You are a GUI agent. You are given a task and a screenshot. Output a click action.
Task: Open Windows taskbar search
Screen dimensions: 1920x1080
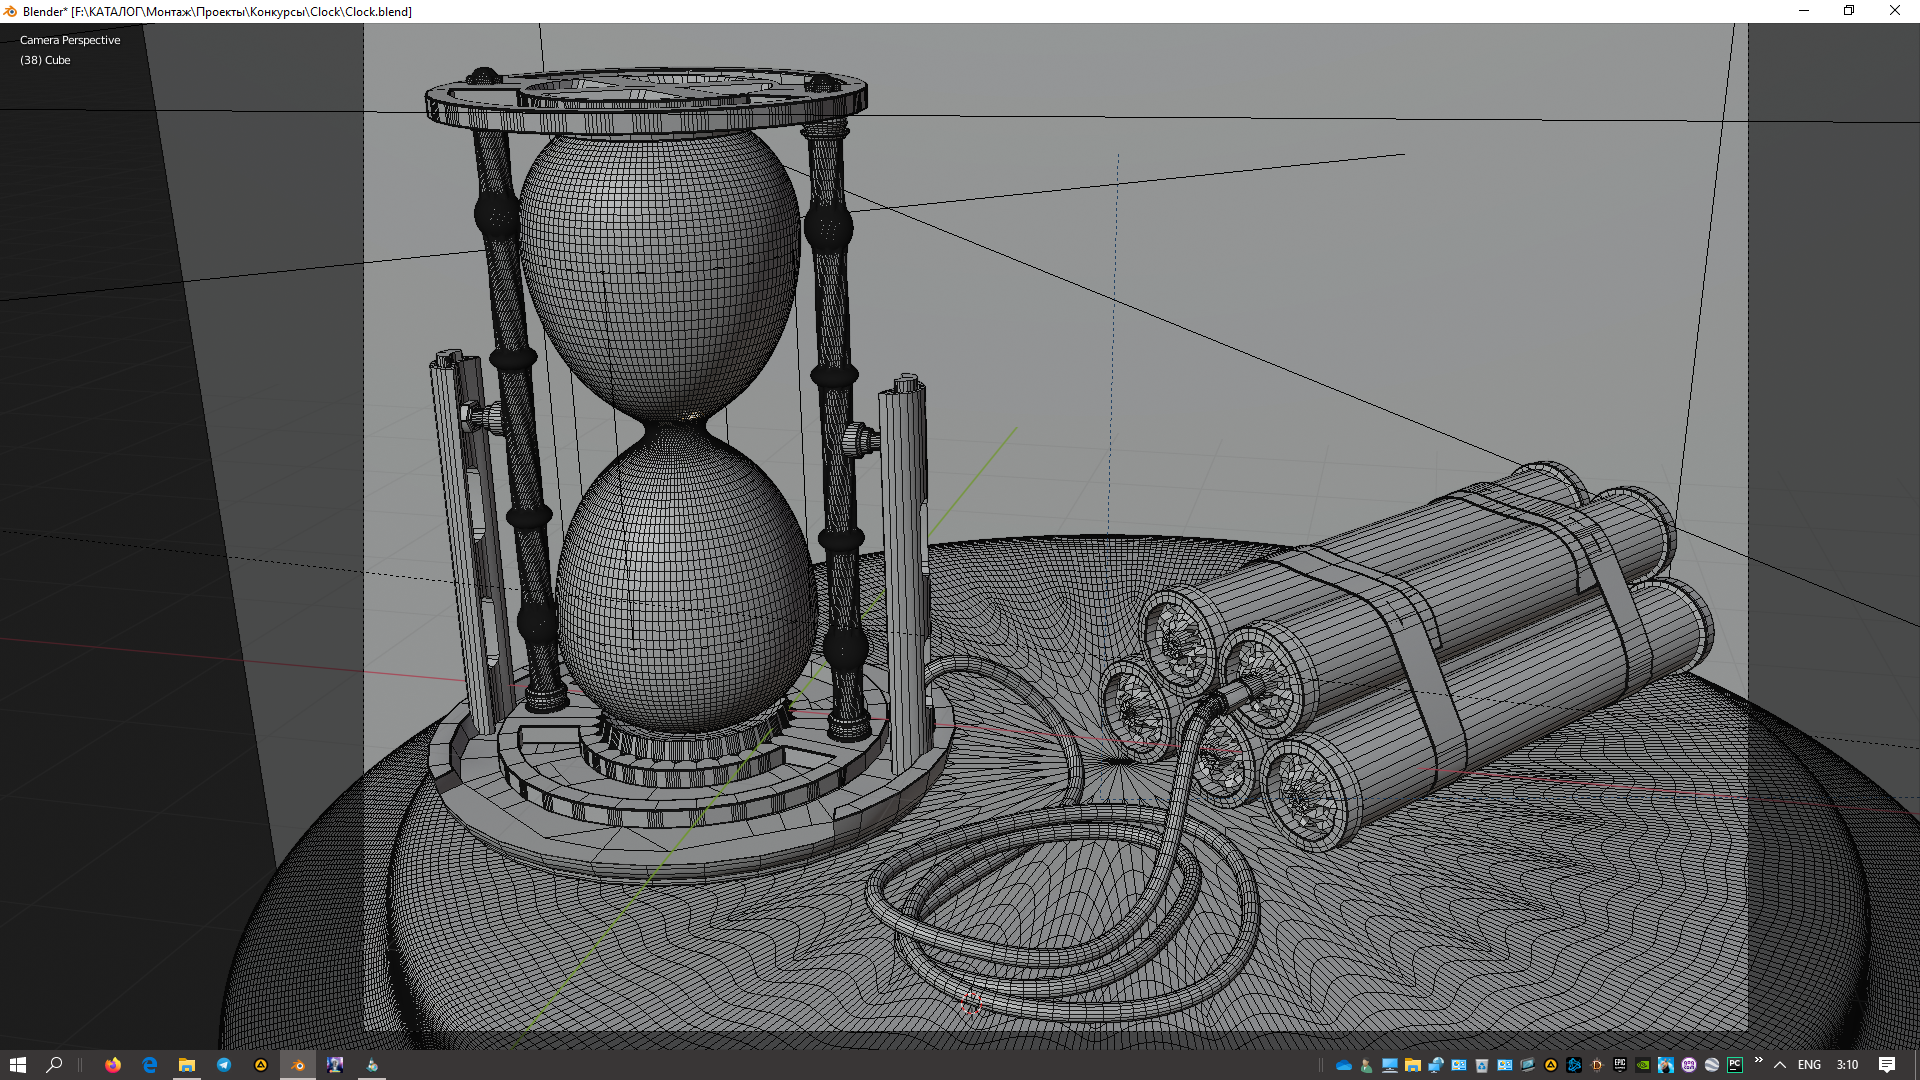(x=55, y=1065)
